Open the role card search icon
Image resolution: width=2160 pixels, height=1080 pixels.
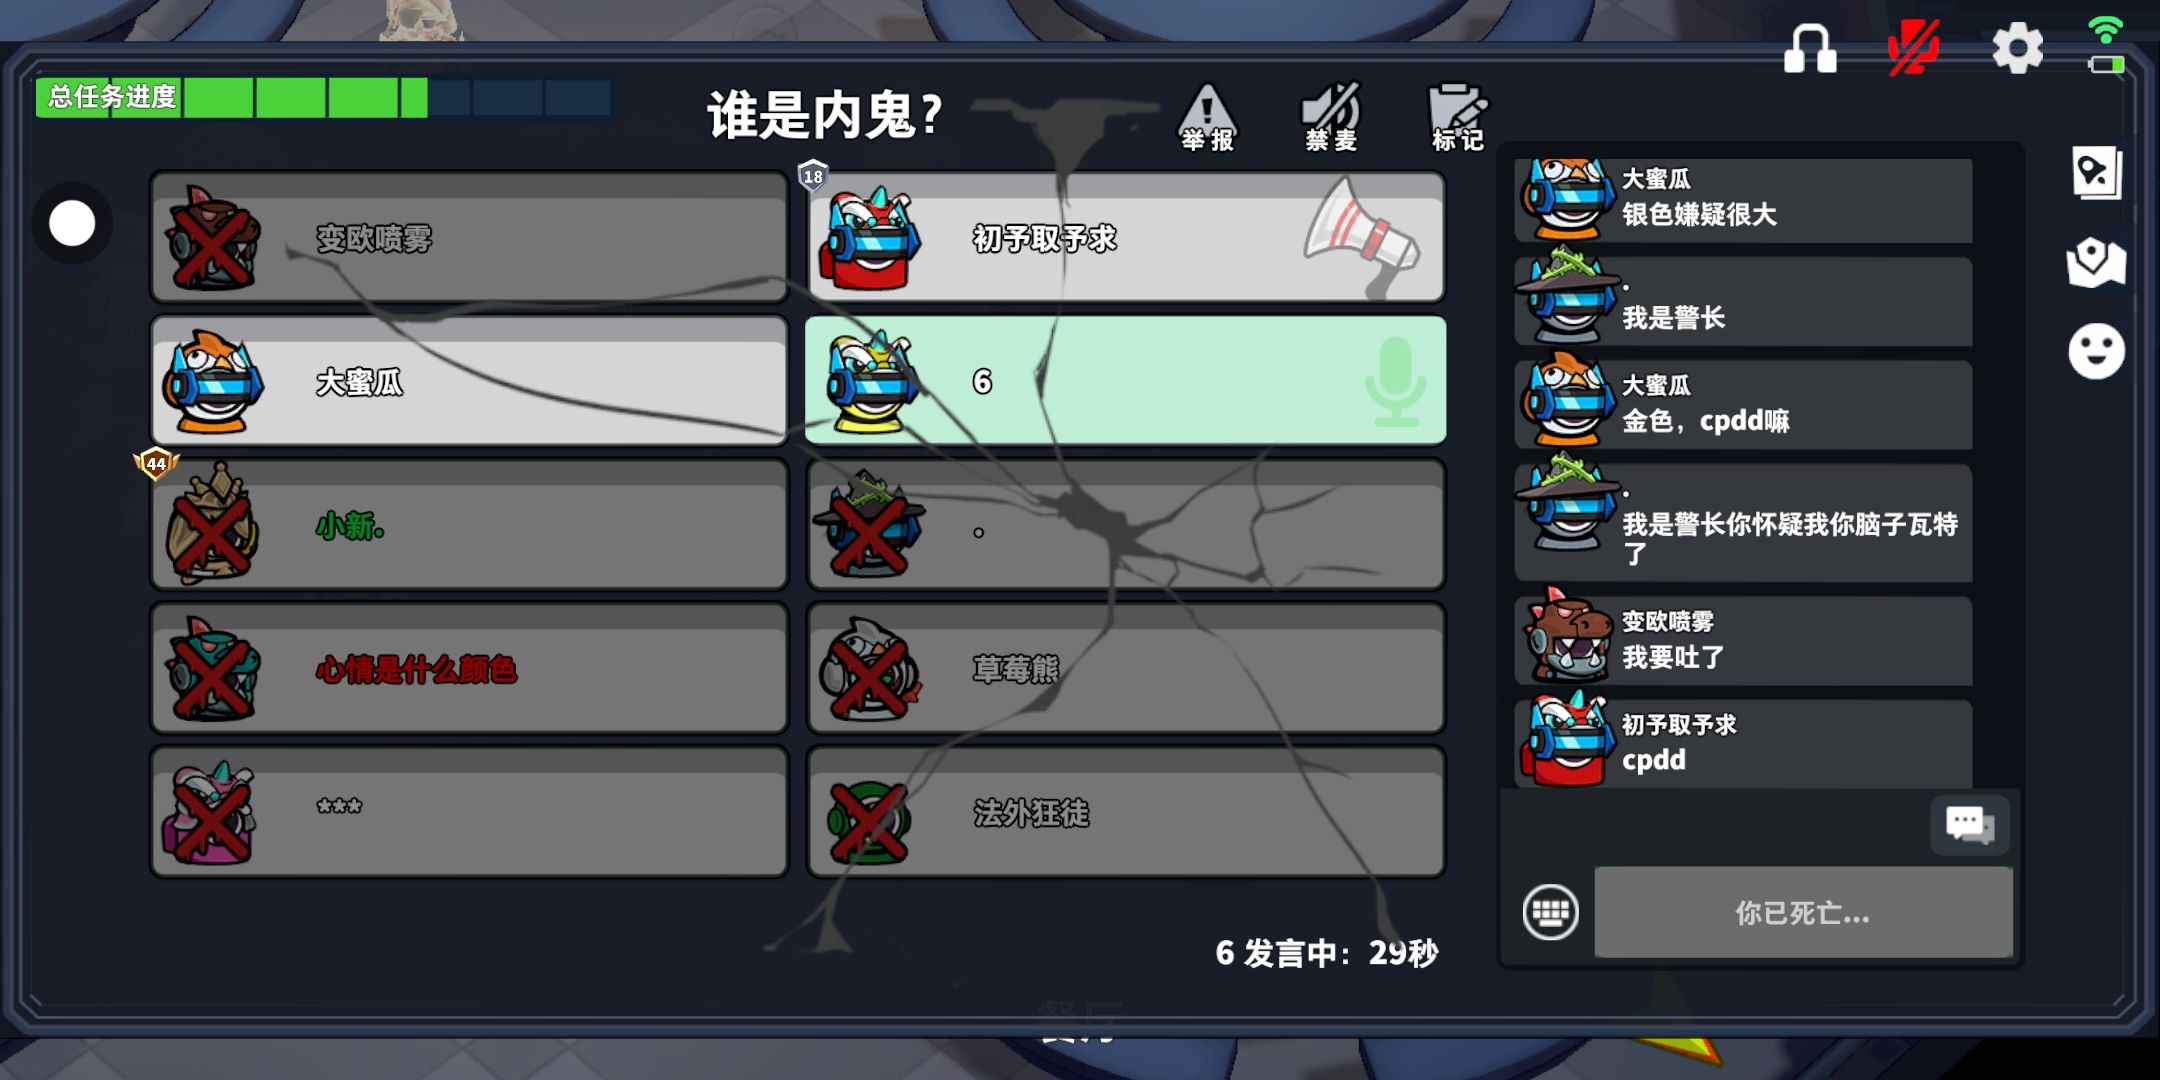pos(2096,173)
